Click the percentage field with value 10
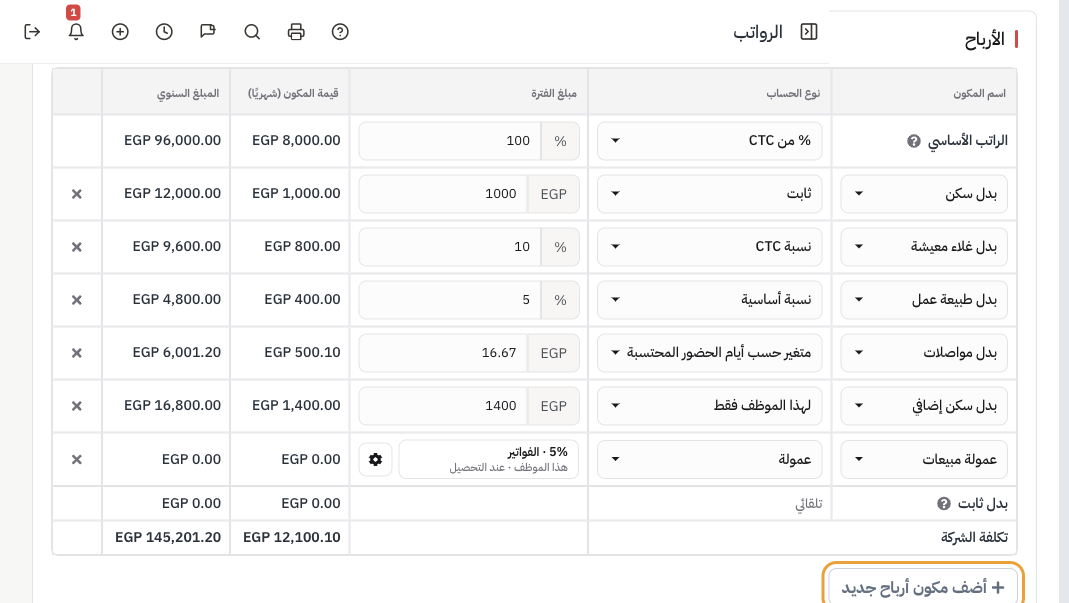 (x=450, y=246)
